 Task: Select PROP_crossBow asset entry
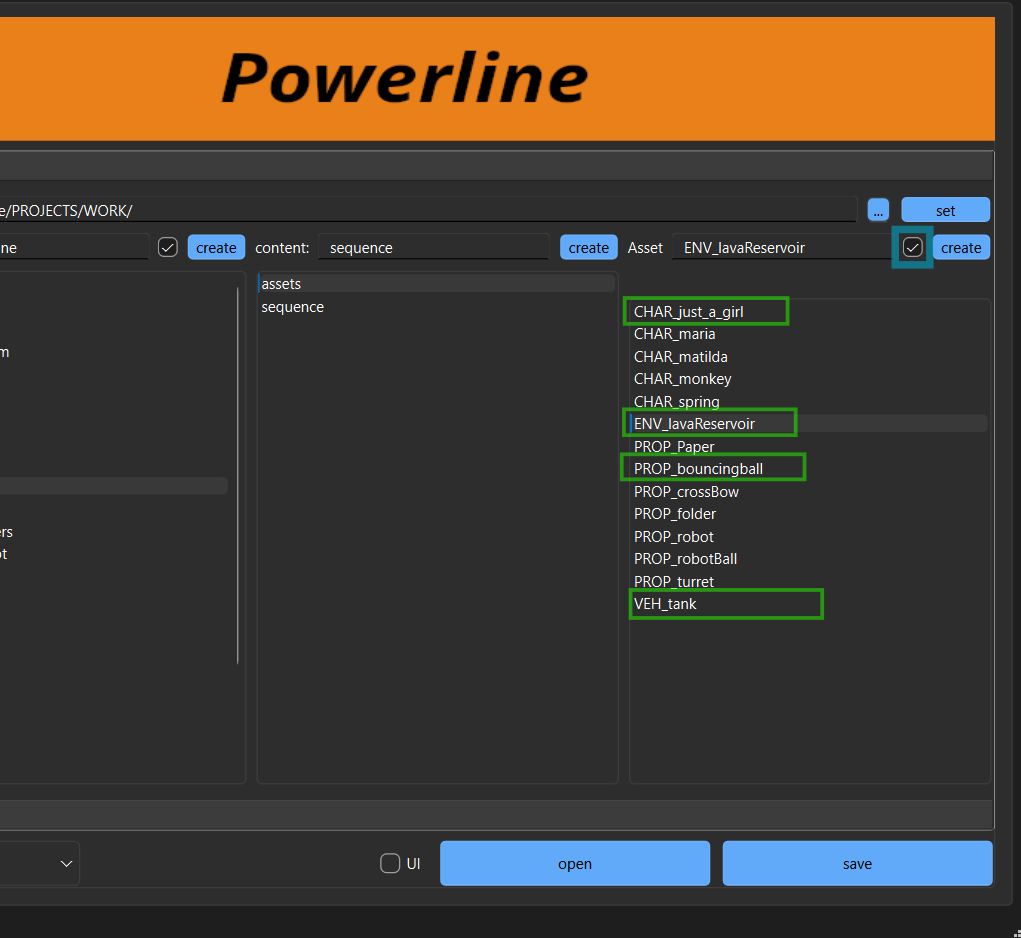point(686,492)
